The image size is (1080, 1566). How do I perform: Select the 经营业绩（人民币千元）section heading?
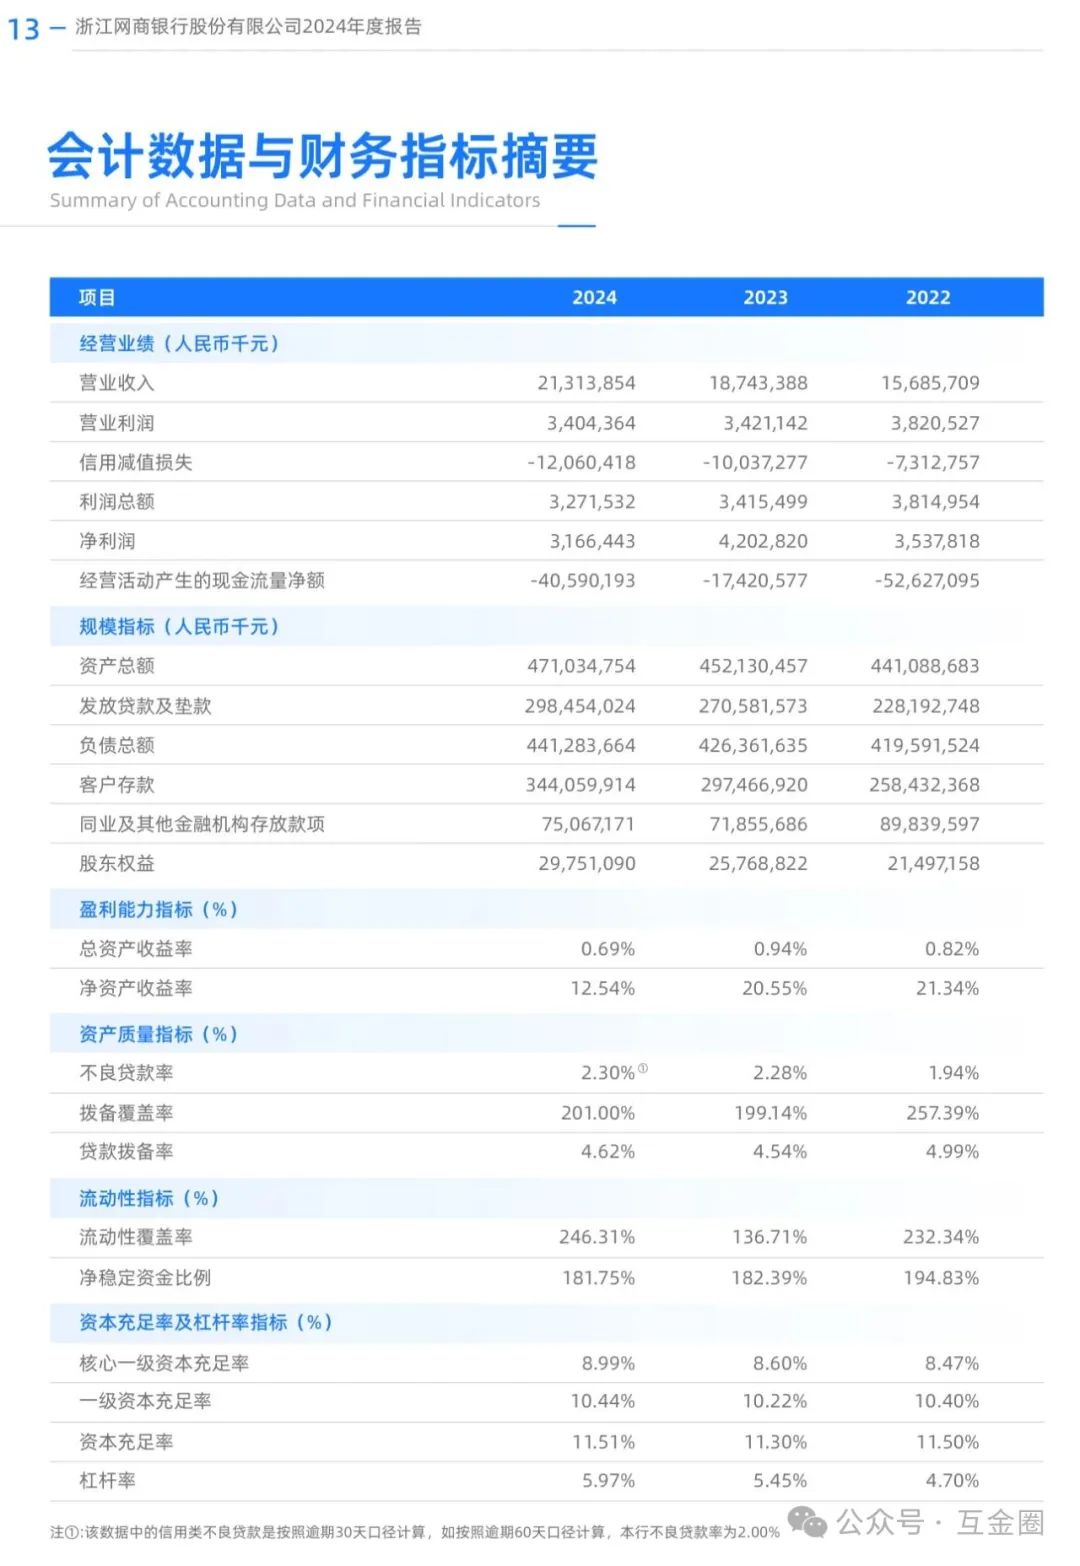(x=180, y=343)
